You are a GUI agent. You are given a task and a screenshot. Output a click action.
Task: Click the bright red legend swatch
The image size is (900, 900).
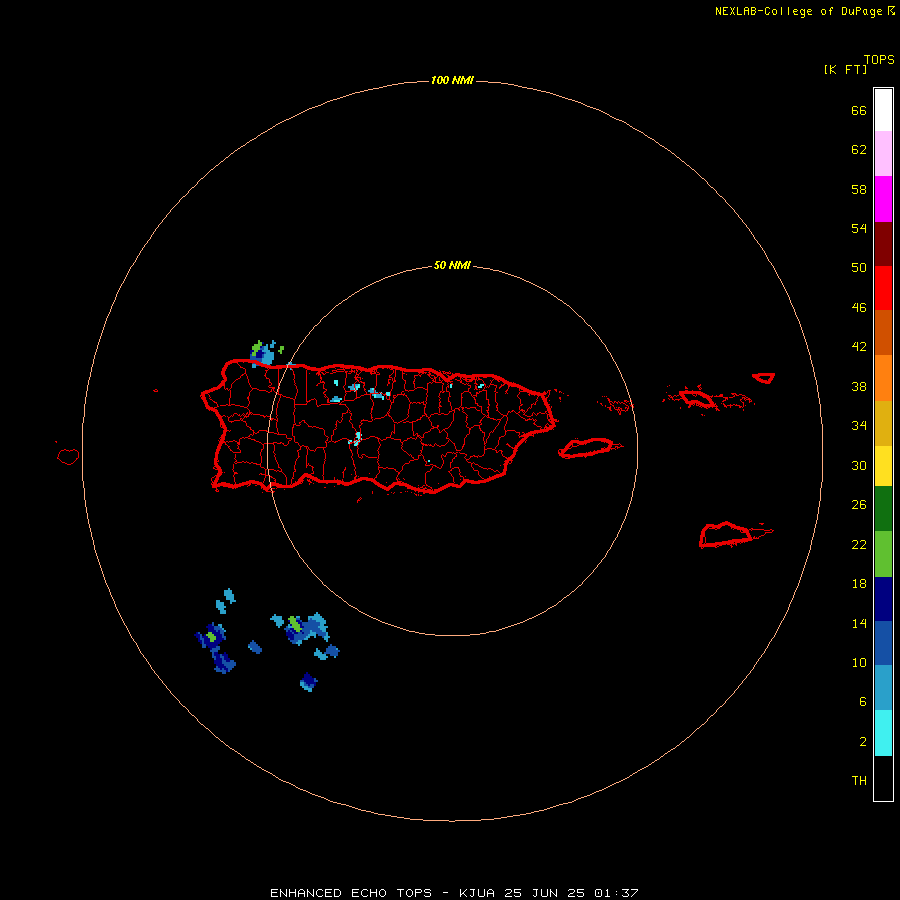click(883, 288)
